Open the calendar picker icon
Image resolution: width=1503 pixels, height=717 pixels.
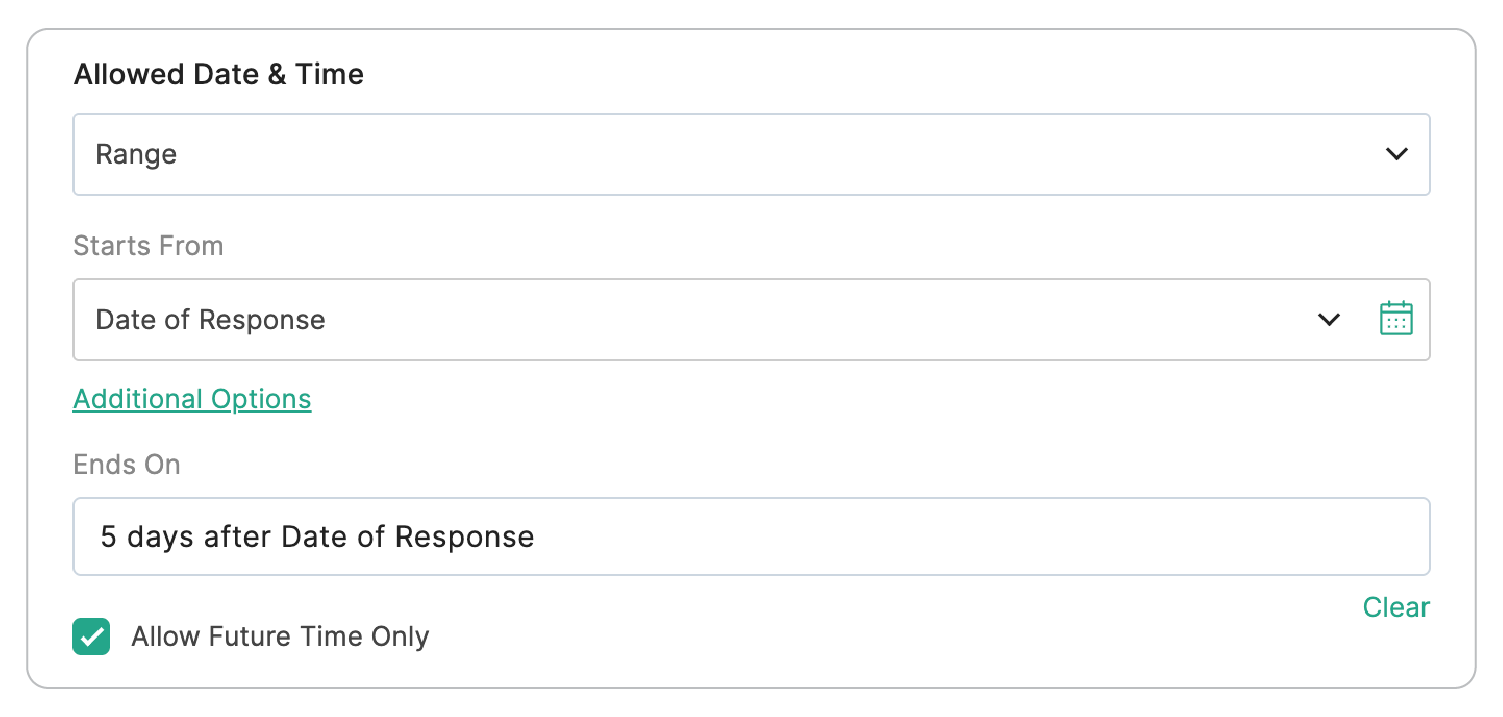coord(1395,318)
